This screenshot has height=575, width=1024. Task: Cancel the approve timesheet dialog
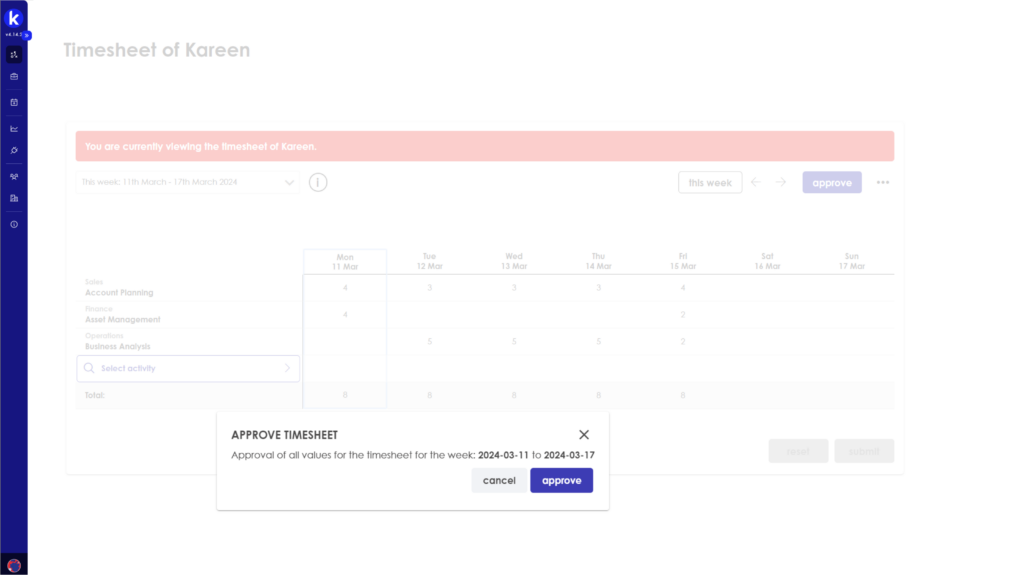point(499,480)
